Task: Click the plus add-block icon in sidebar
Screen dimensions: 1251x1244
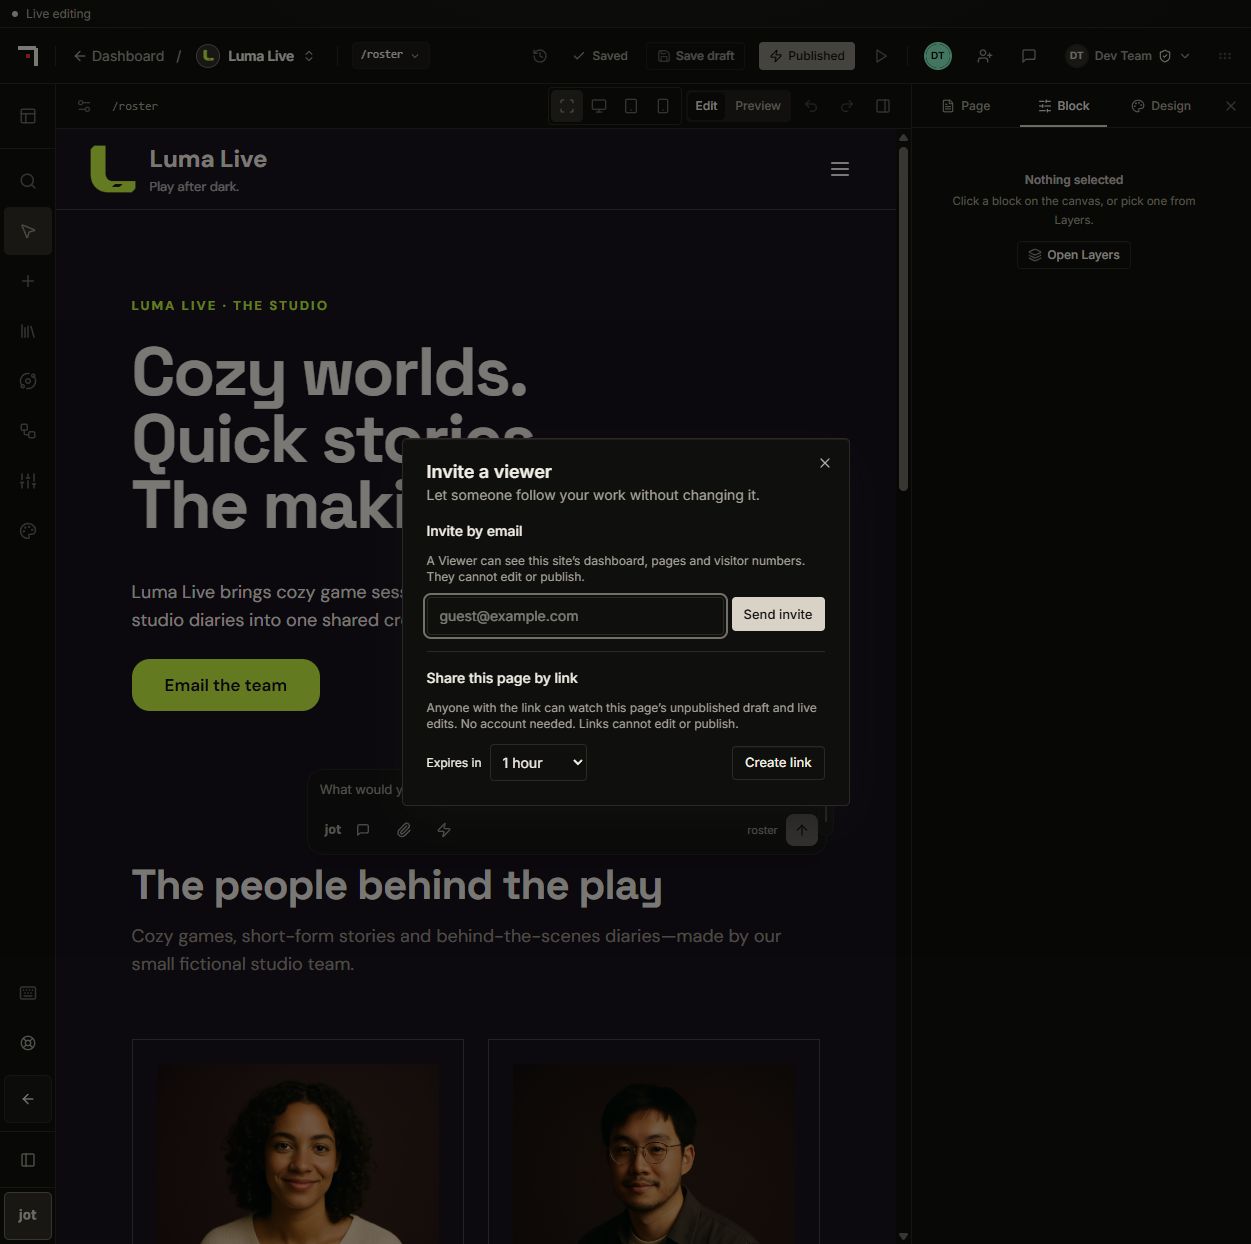Action: 28,281
